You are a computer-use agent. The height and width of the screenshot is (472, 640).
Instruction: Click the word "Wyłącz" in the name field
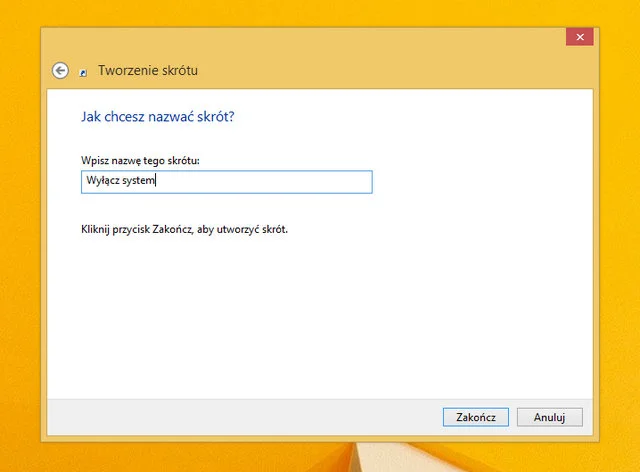click(102, 181)
